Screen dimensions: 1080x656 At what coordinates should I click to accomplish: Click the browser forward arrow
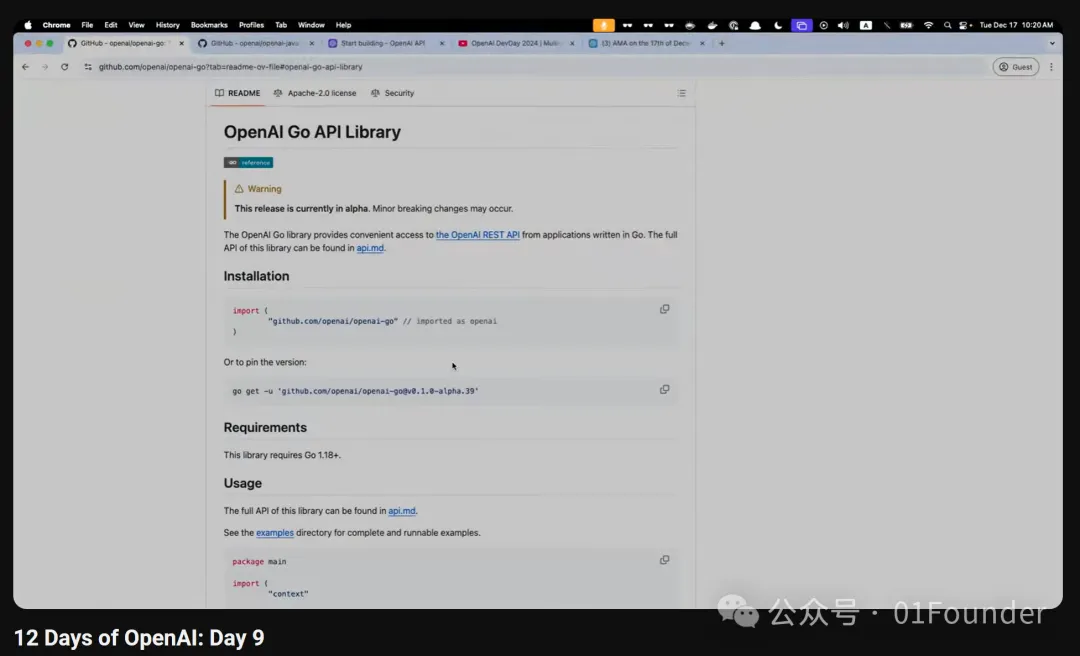[45, 67]
